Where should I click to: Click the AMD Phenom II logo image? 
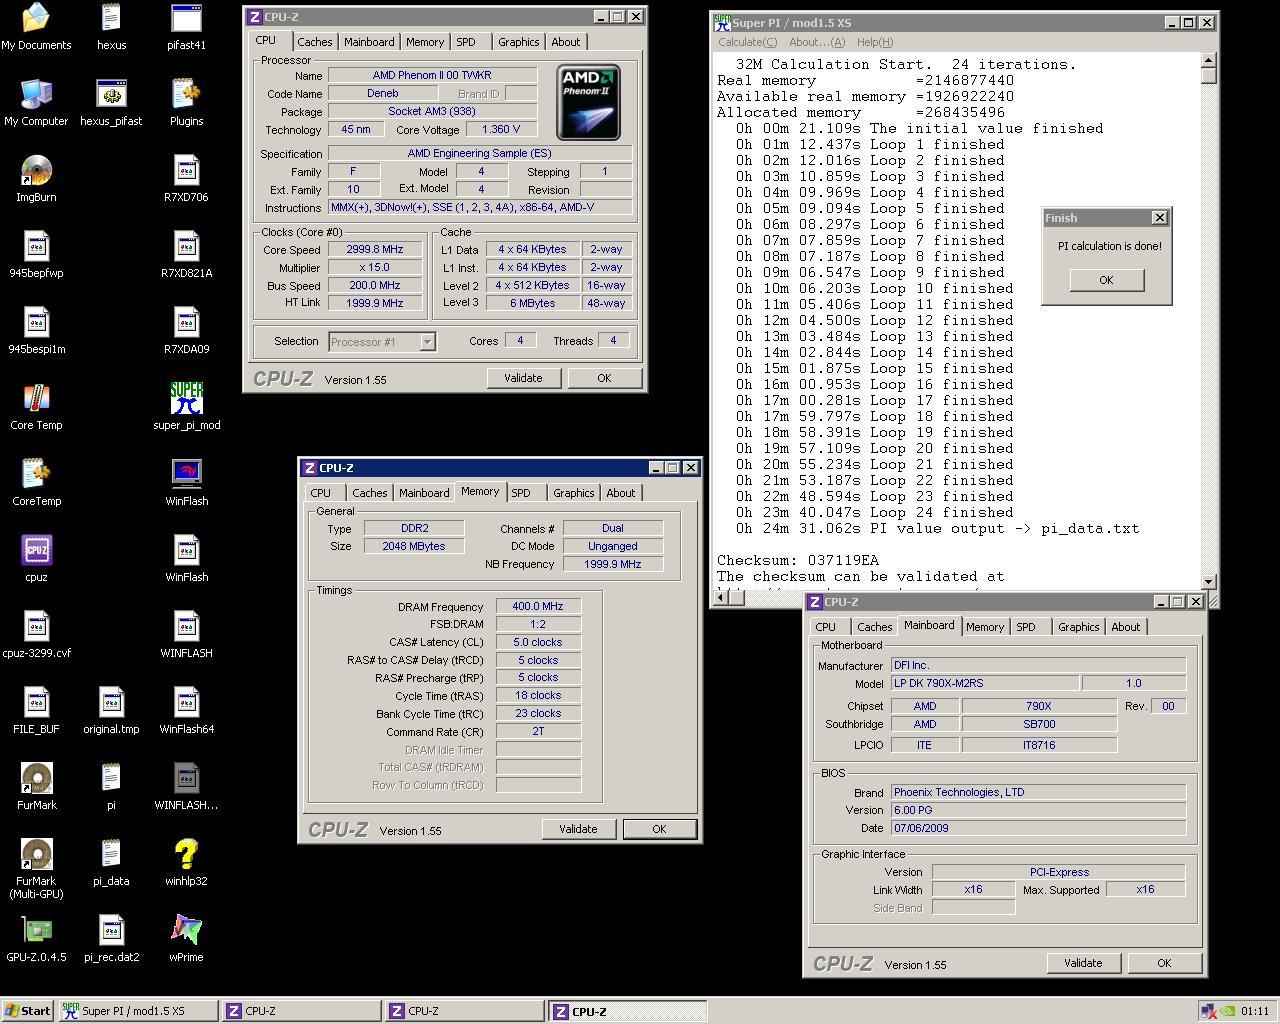588,103
